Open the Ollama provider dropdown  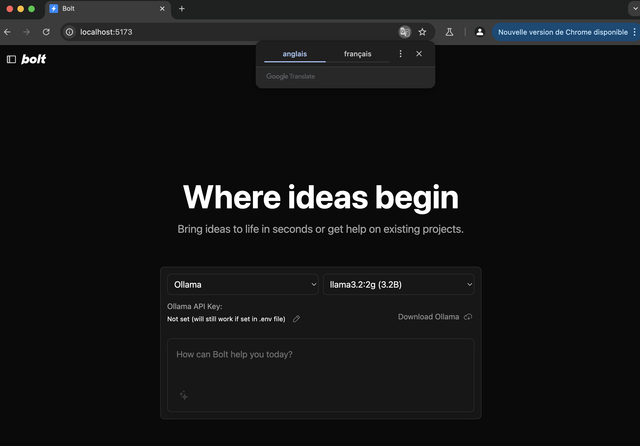(x=243, y=284)
